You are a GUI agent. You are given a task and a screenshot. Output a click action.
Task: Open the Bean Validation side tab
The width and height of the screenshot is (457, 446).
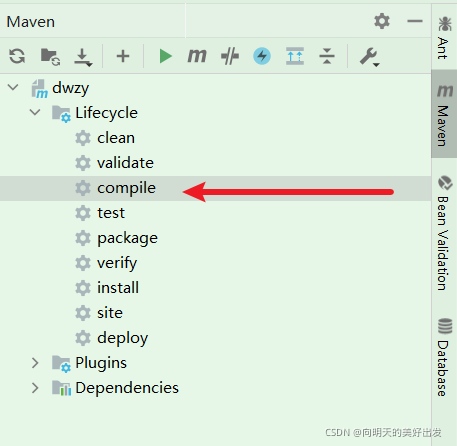click(x=444, y=233)
